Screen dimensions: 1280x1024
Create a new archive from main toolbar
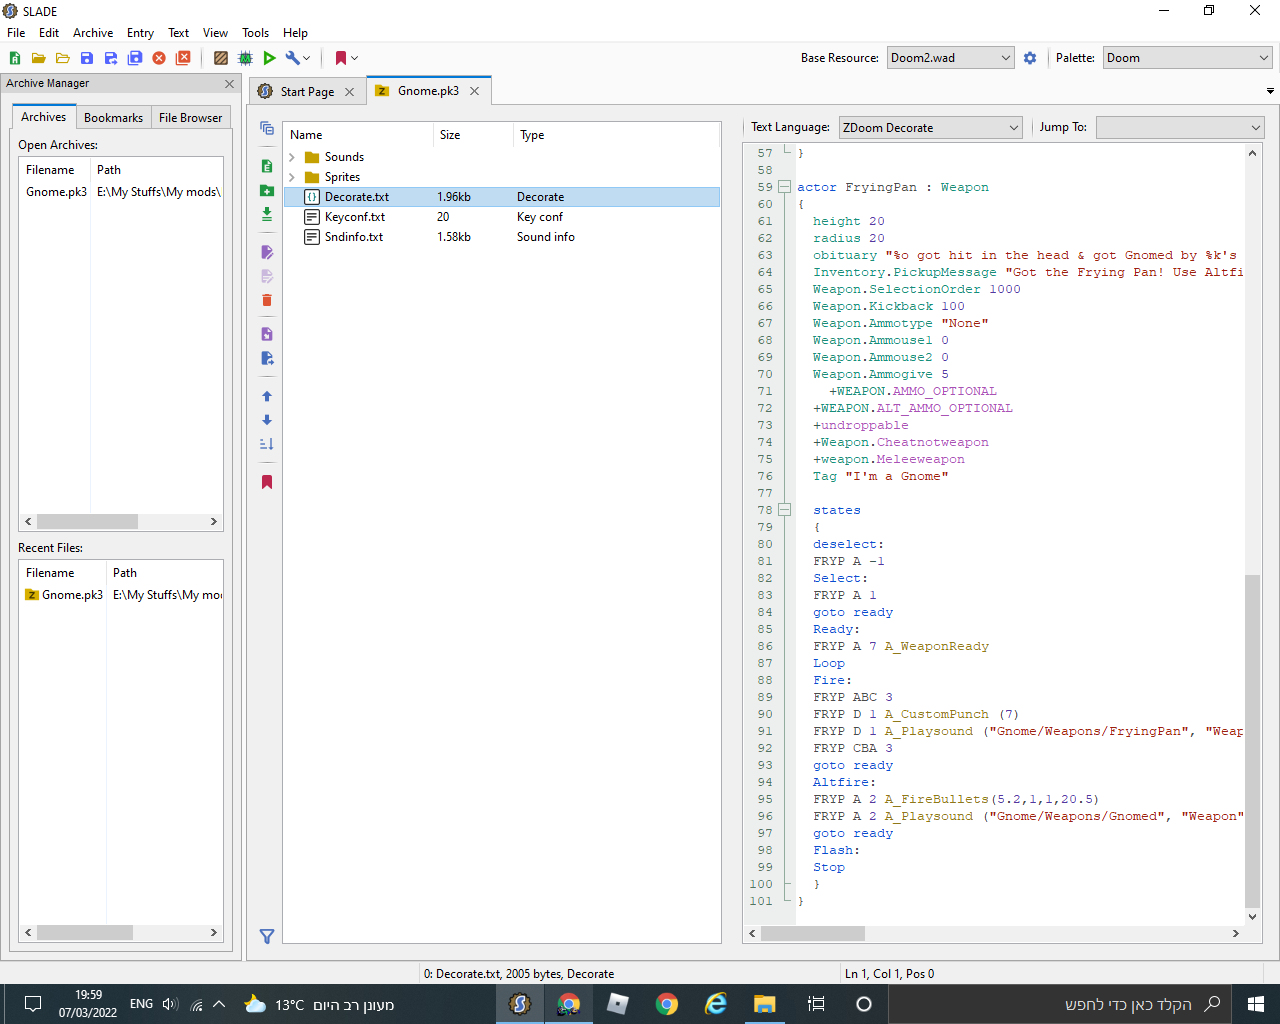pos(15,58)
